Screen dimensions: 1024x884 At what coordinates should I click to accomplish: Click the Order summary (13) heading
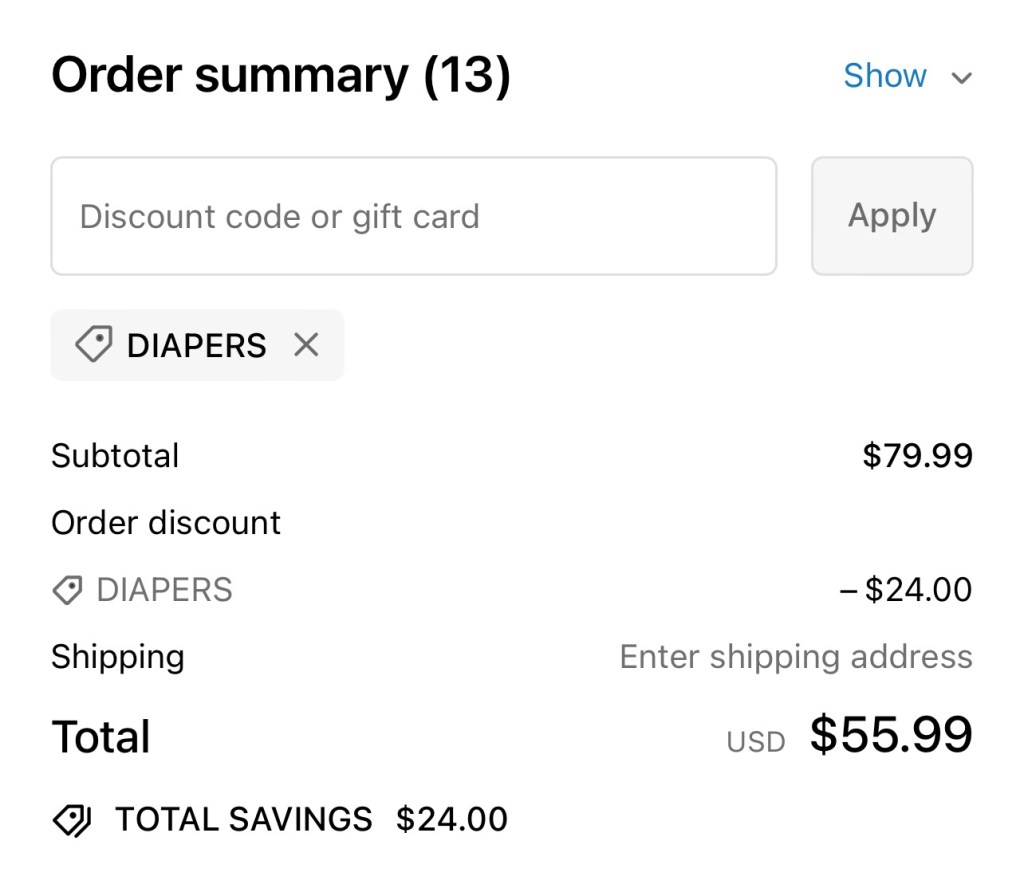(281, 75)
